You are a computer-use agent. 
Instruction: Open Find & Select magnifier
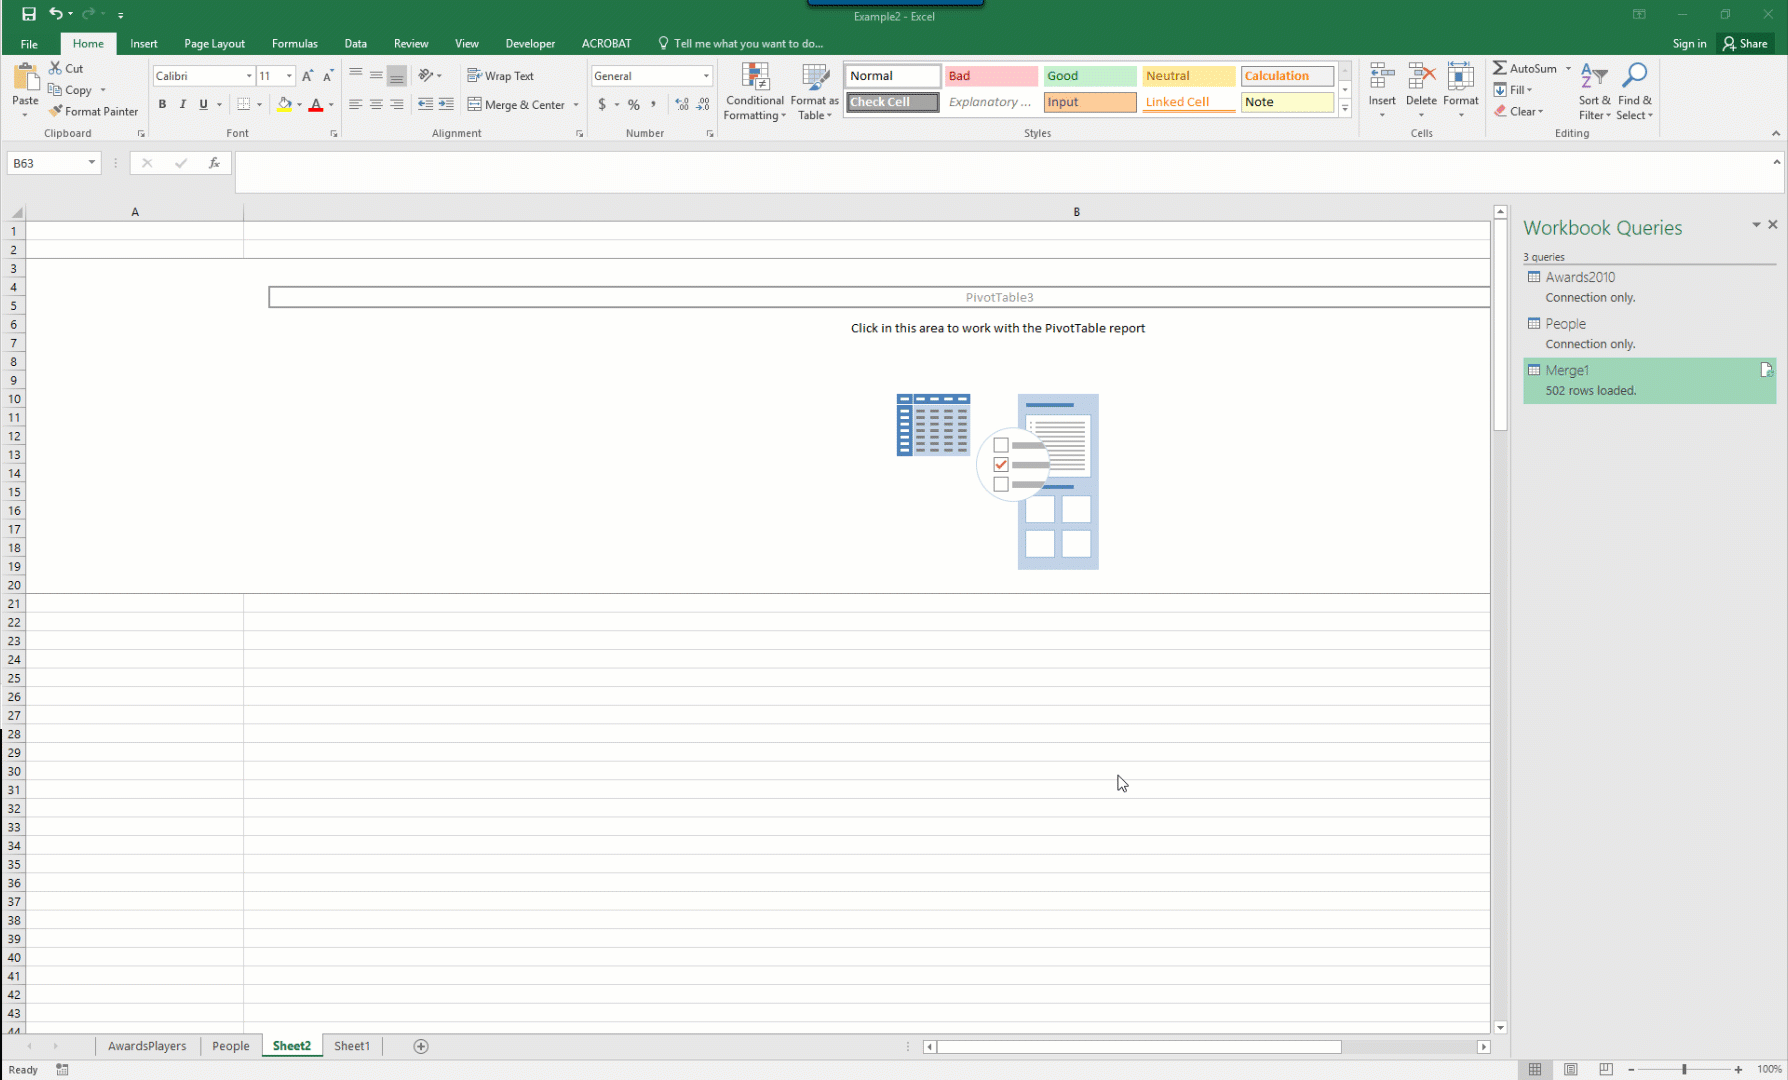click(x=1635, y=91)
